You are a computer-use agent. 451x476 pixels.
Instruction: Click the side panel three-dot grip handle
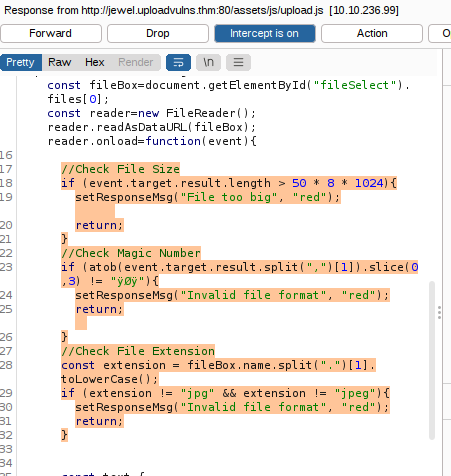pos(439,313)
